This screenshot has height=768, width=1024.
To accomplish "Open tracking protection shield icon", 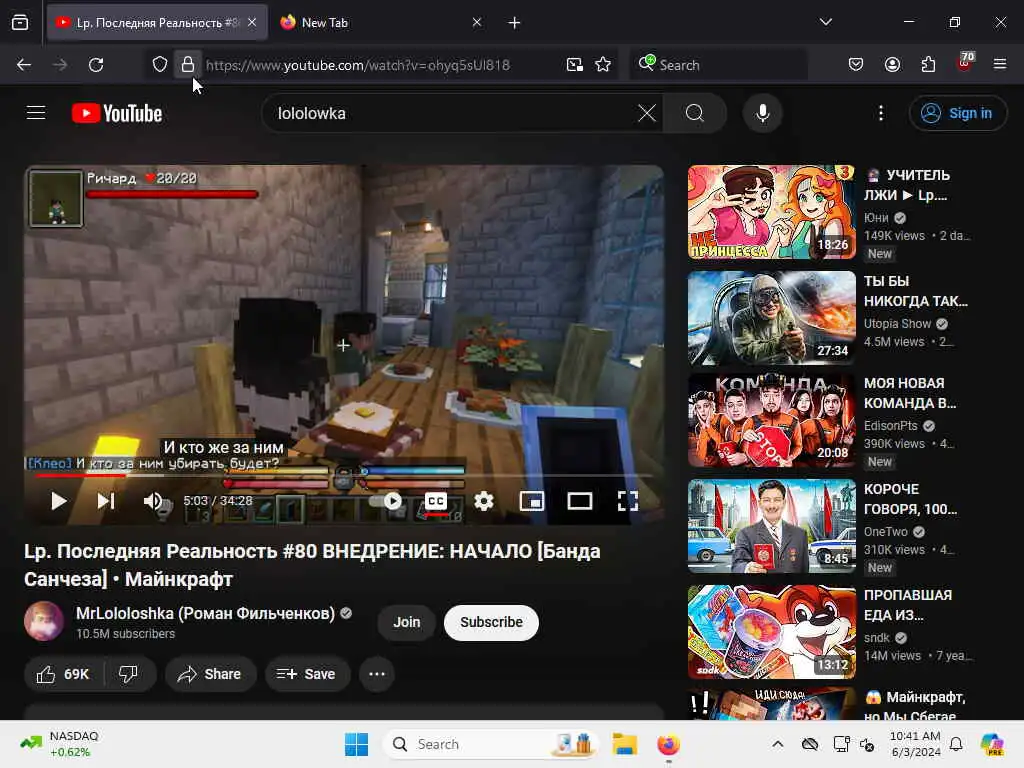I will coord(160,65).
